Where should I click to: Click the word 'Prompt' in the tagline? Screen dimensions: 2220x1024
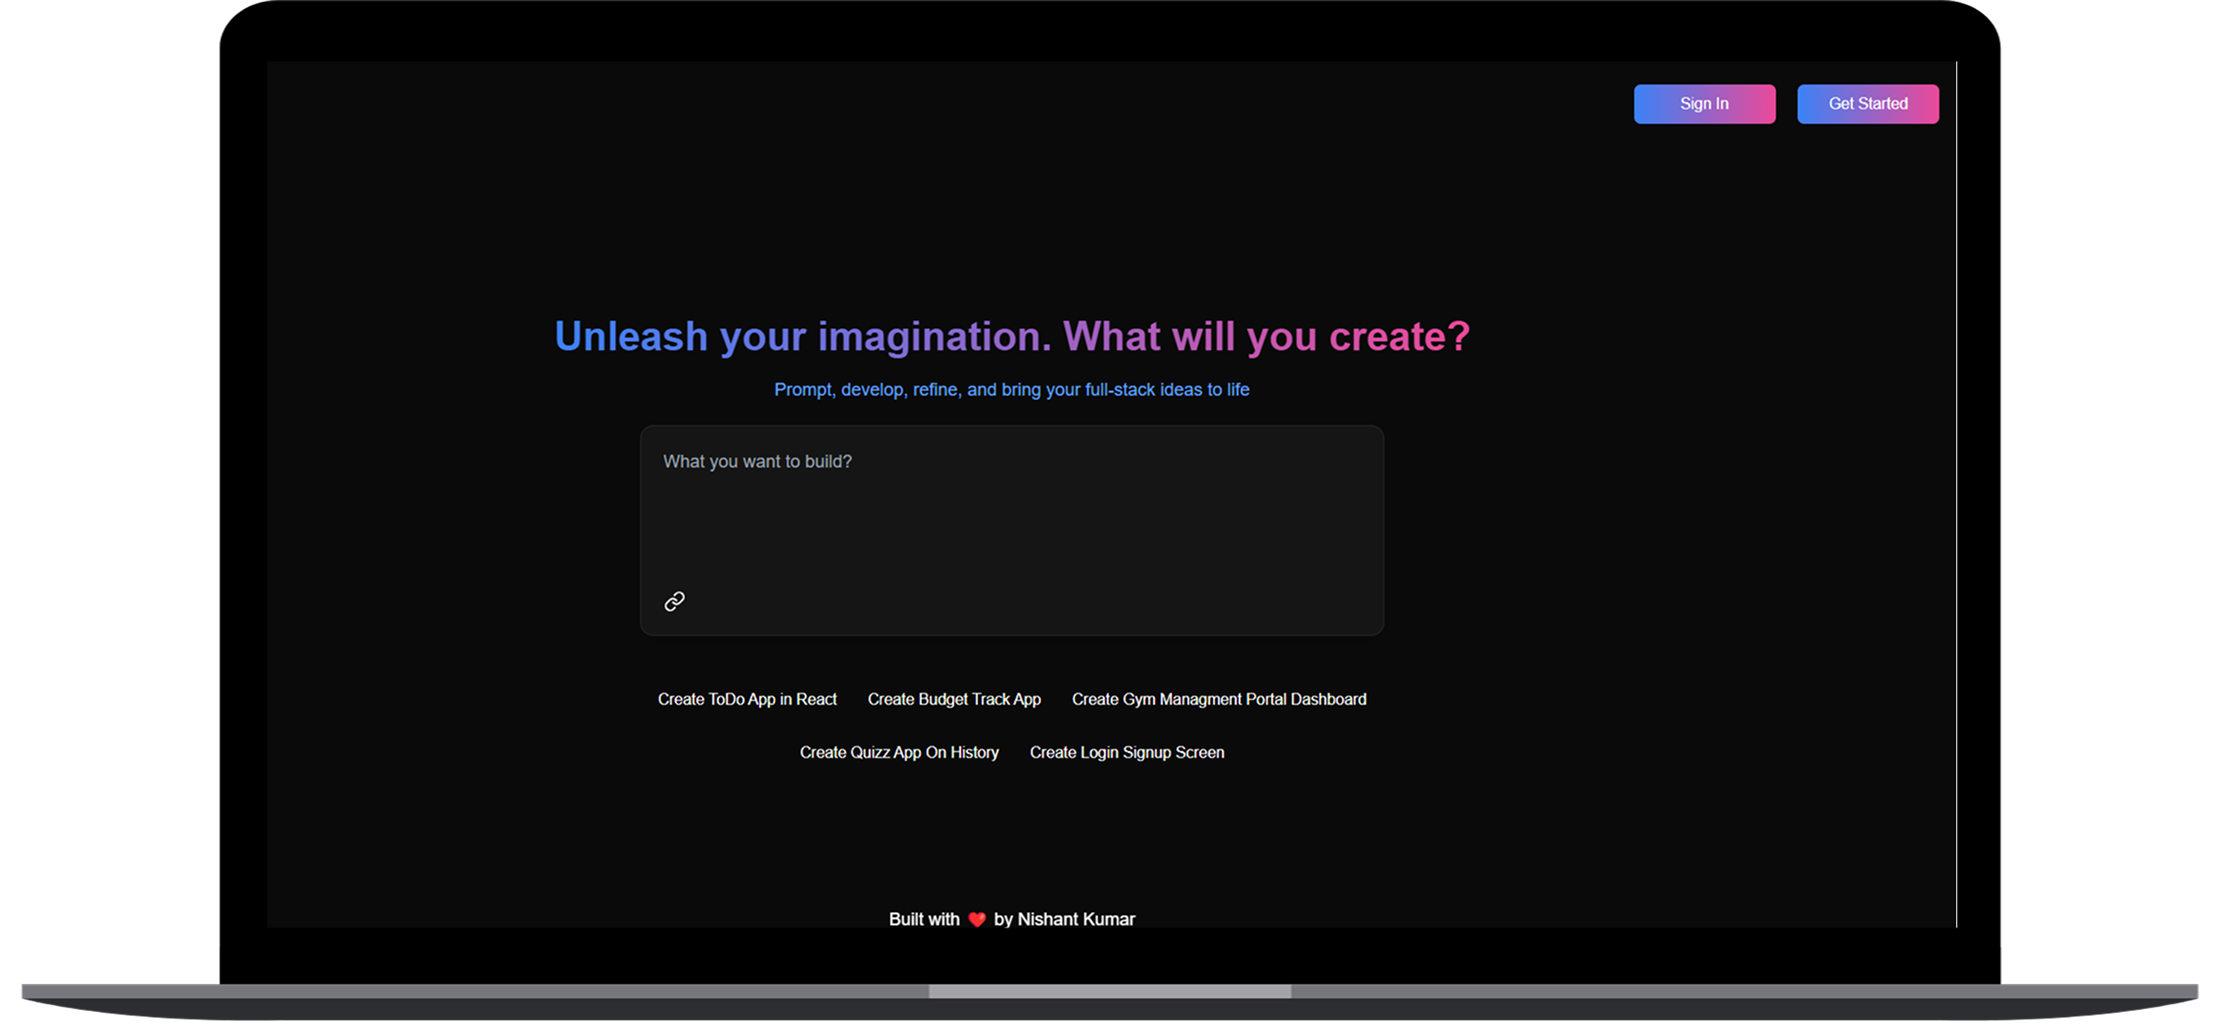point(803,390)
